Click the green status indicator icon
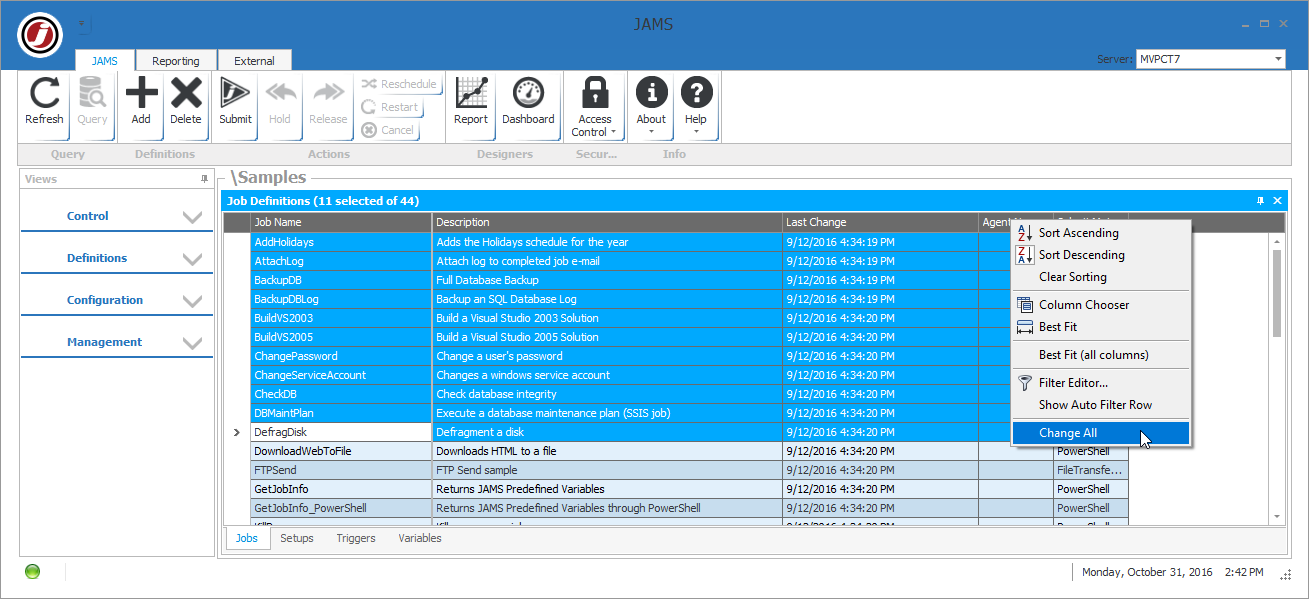The image size is (1309, 599). pyautogui.click(x=33, y=572)
